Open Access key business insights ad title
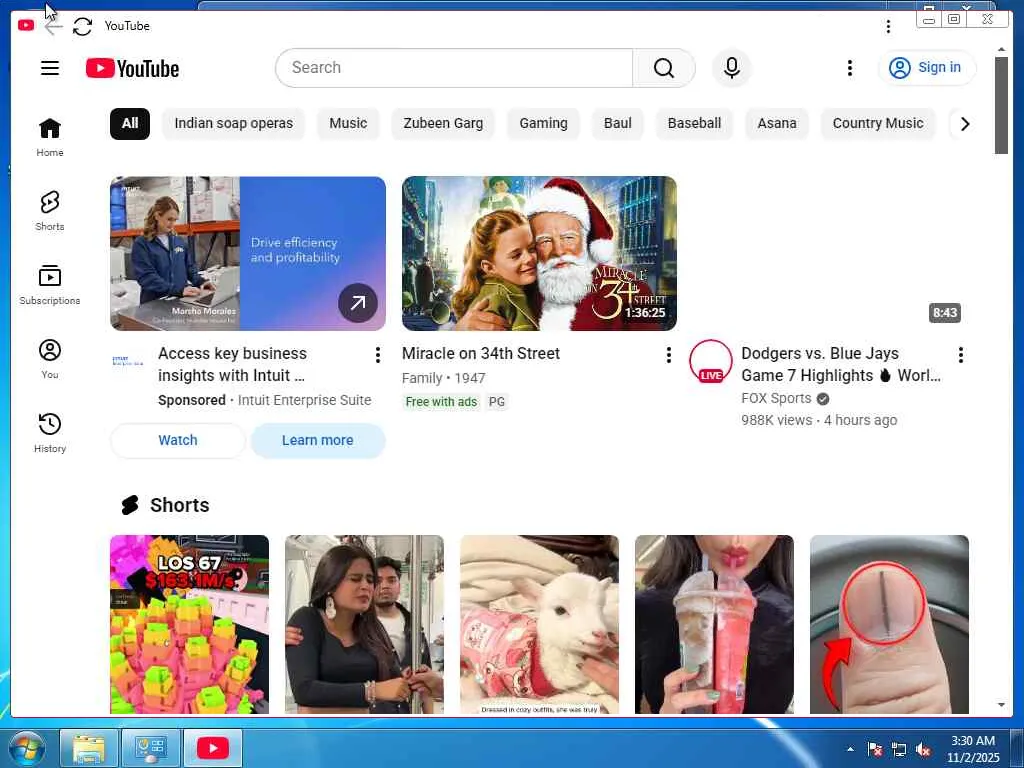 click(x=232, y=364)
